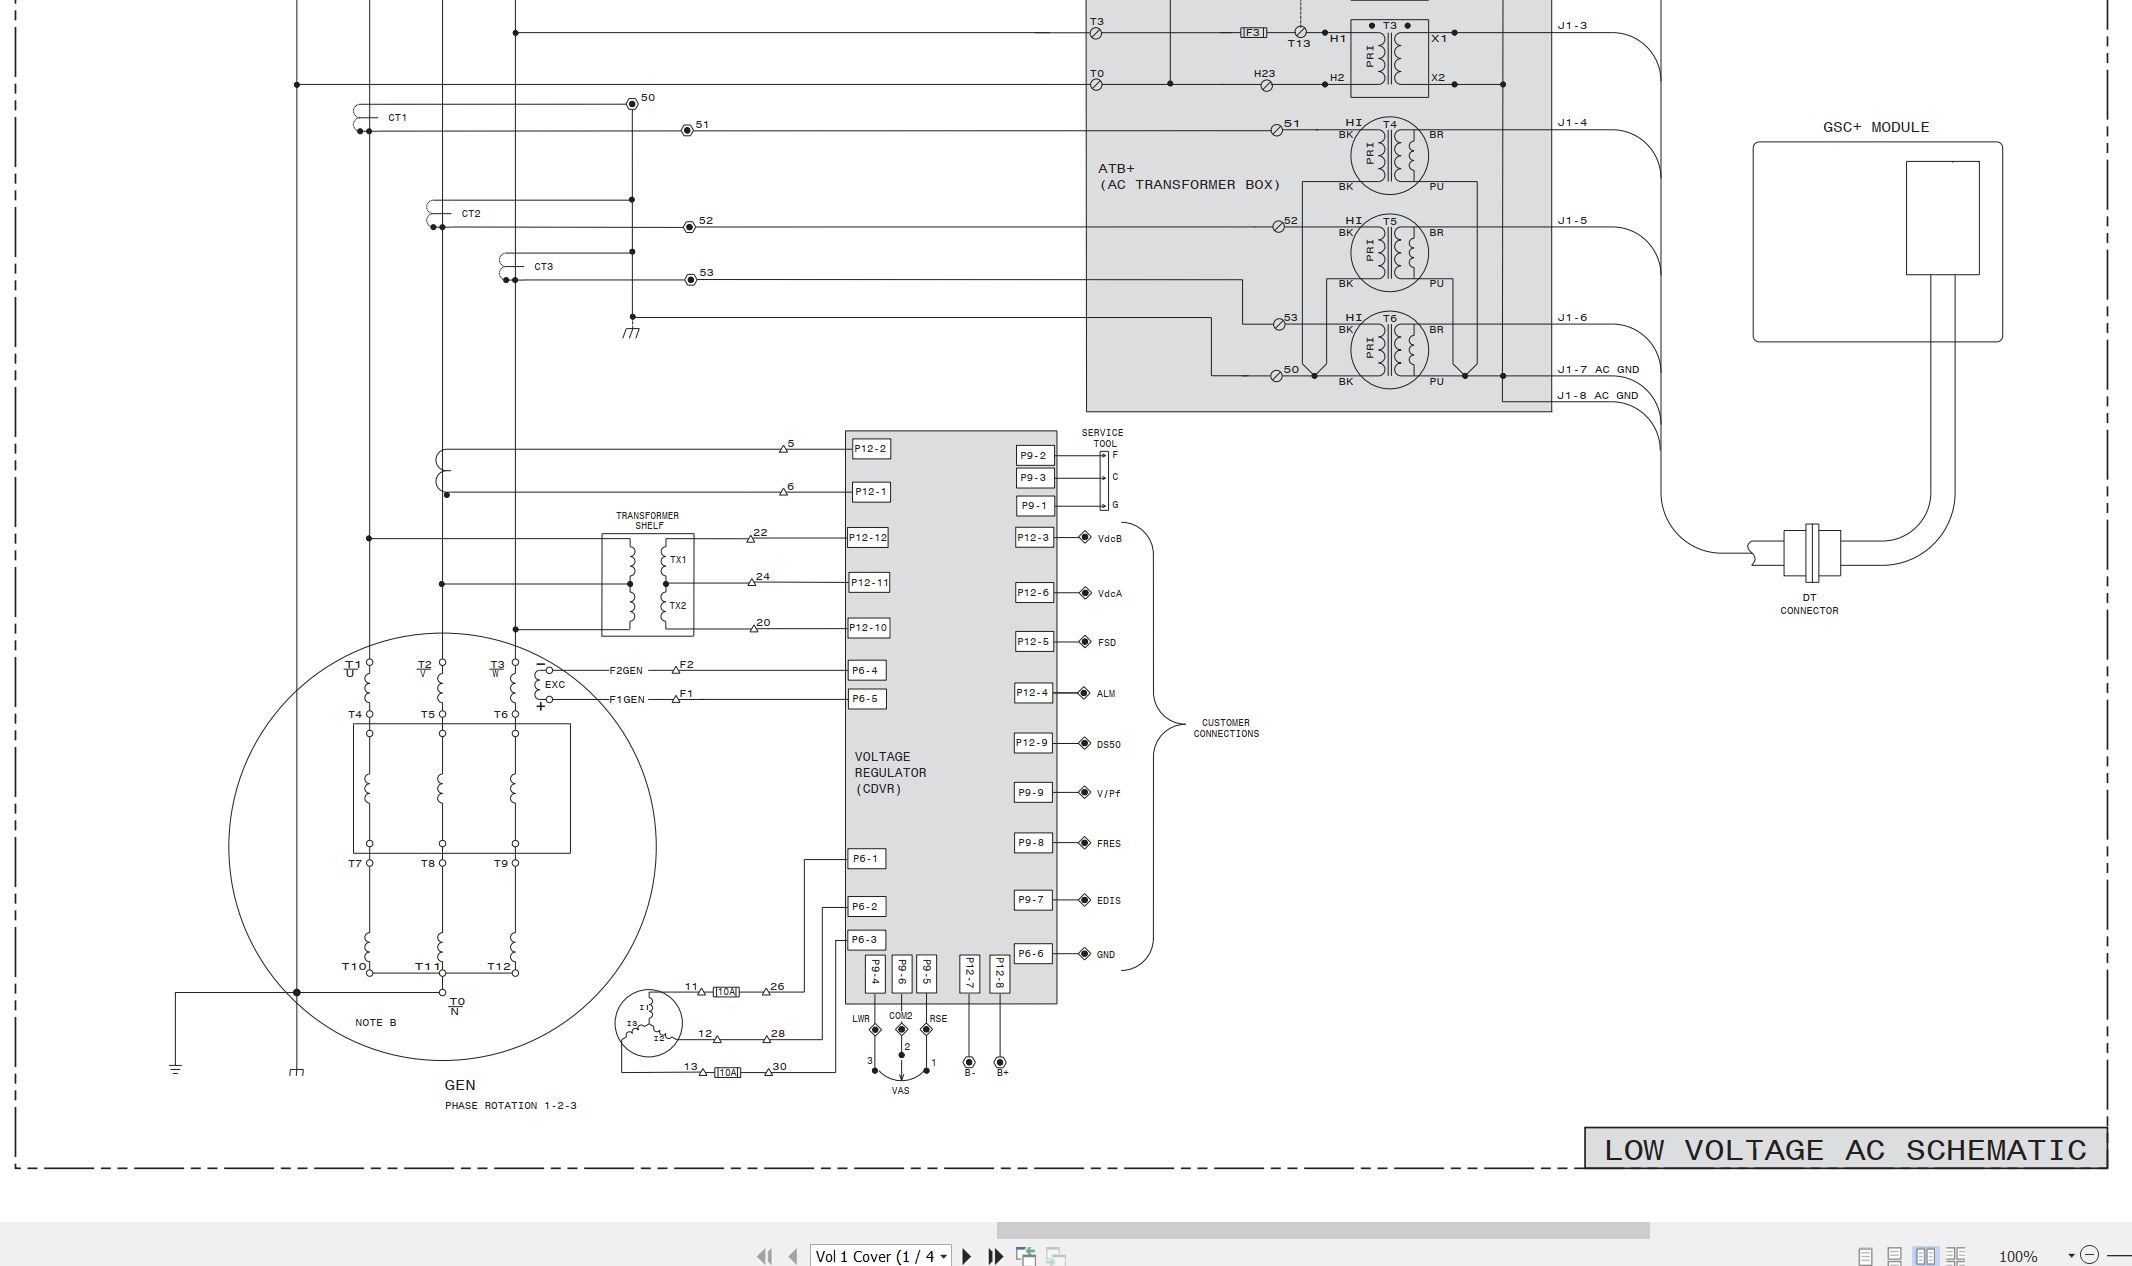Click the P6-4 terminal box

tap(865, 671)
